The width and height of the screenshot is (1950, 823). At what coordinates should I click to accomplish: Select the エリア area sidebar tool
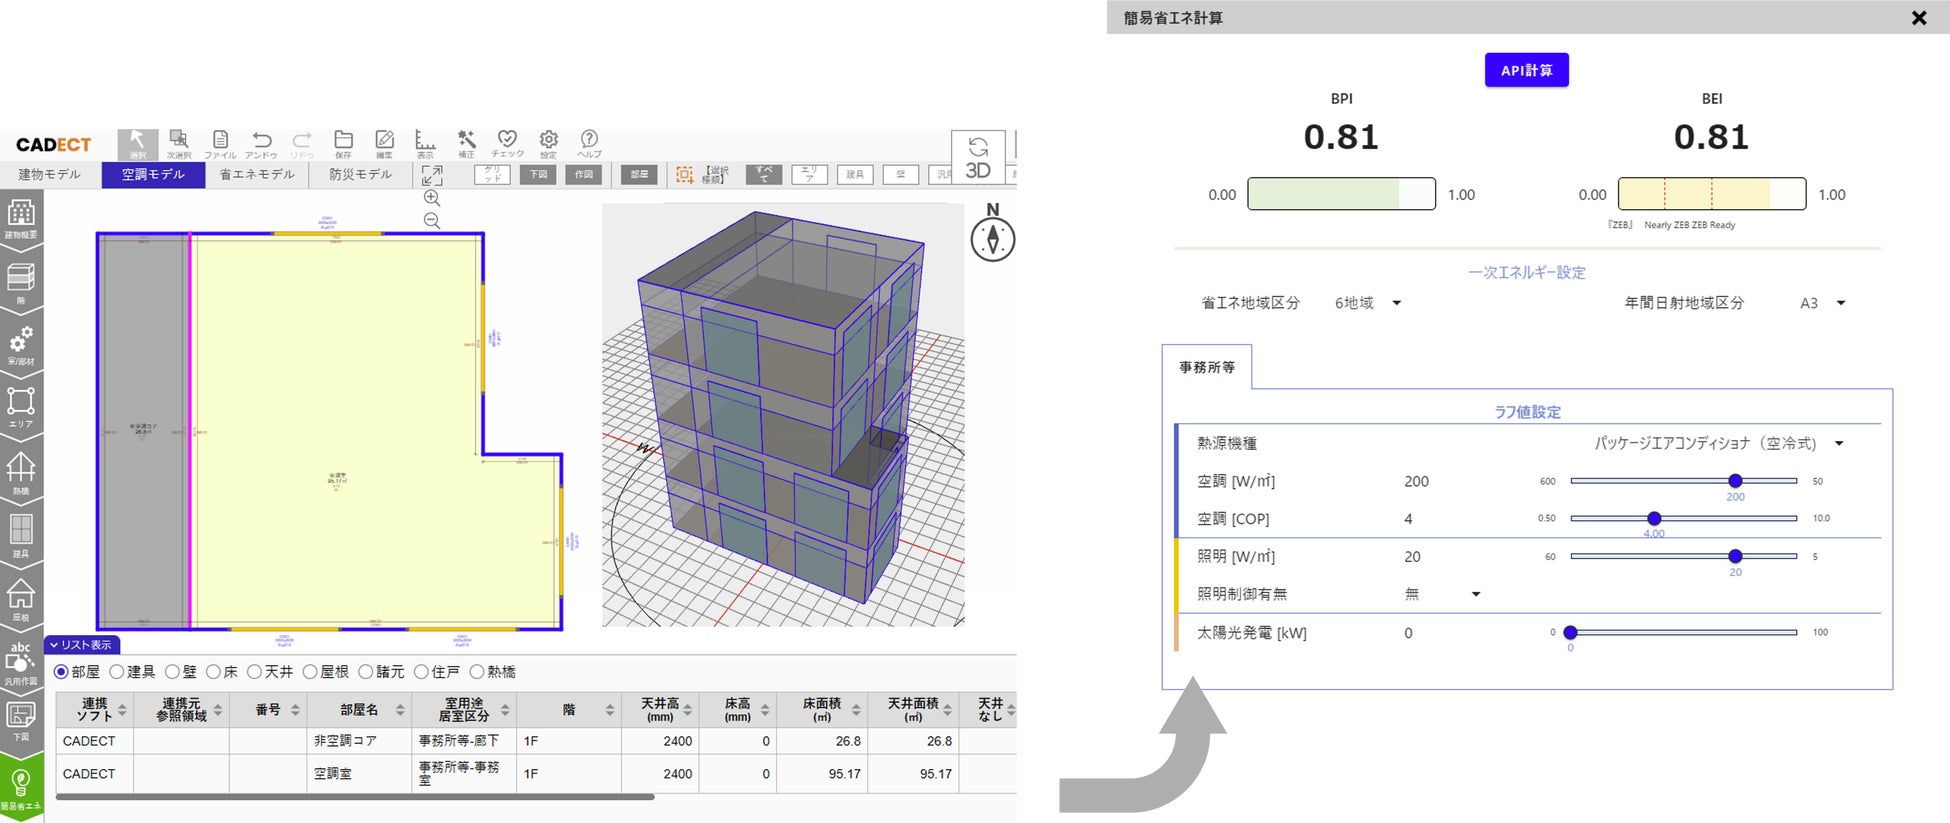(x=21, y=407)
